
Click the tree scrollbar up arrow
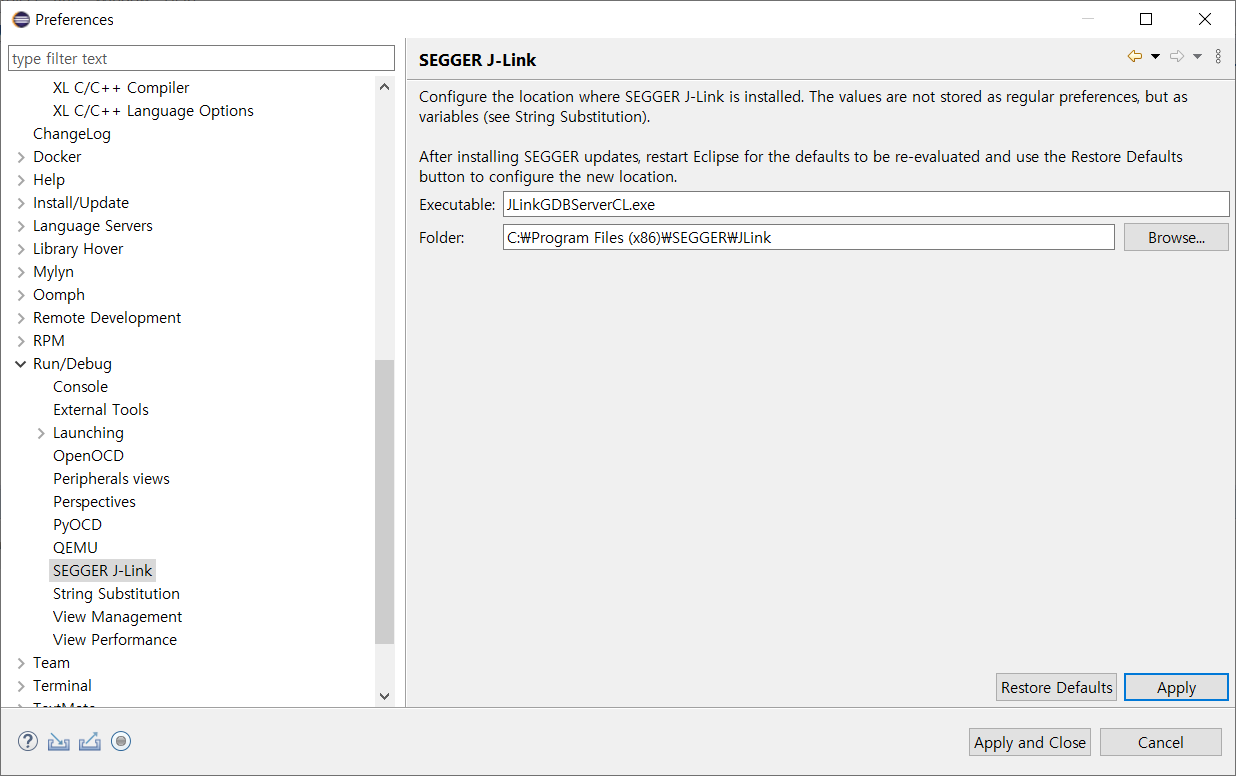385,87
